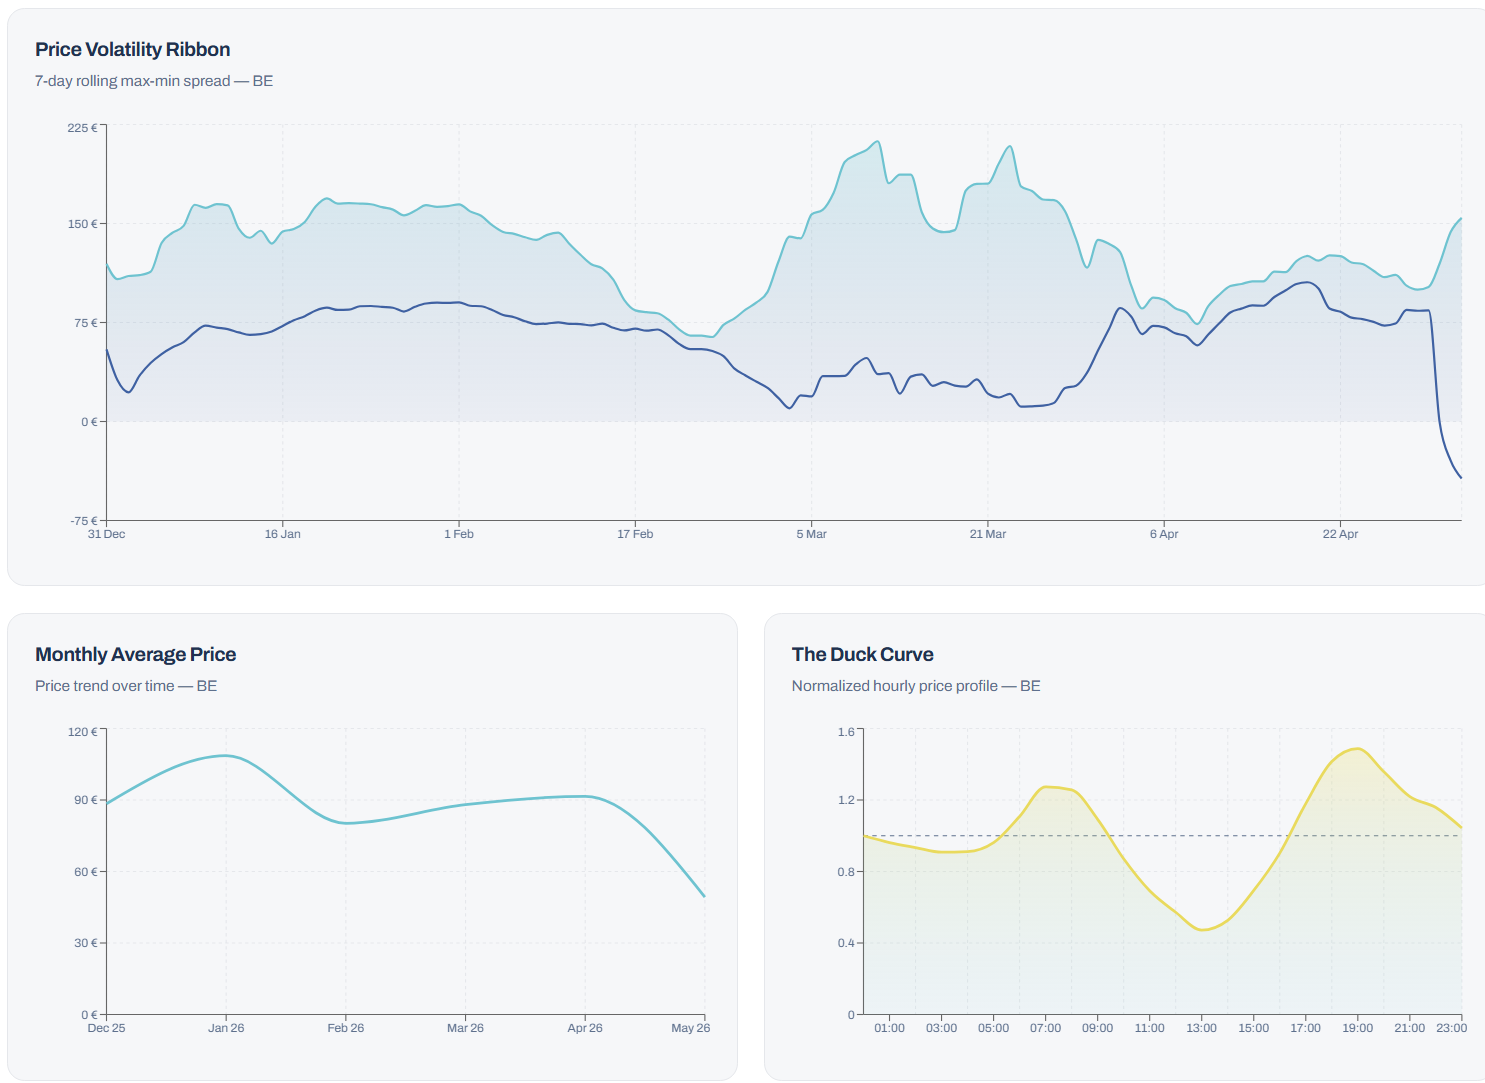This screenshot has width=1485, height=1083.
Task: Click the 16 Jan date label
Action: (282, 534)
